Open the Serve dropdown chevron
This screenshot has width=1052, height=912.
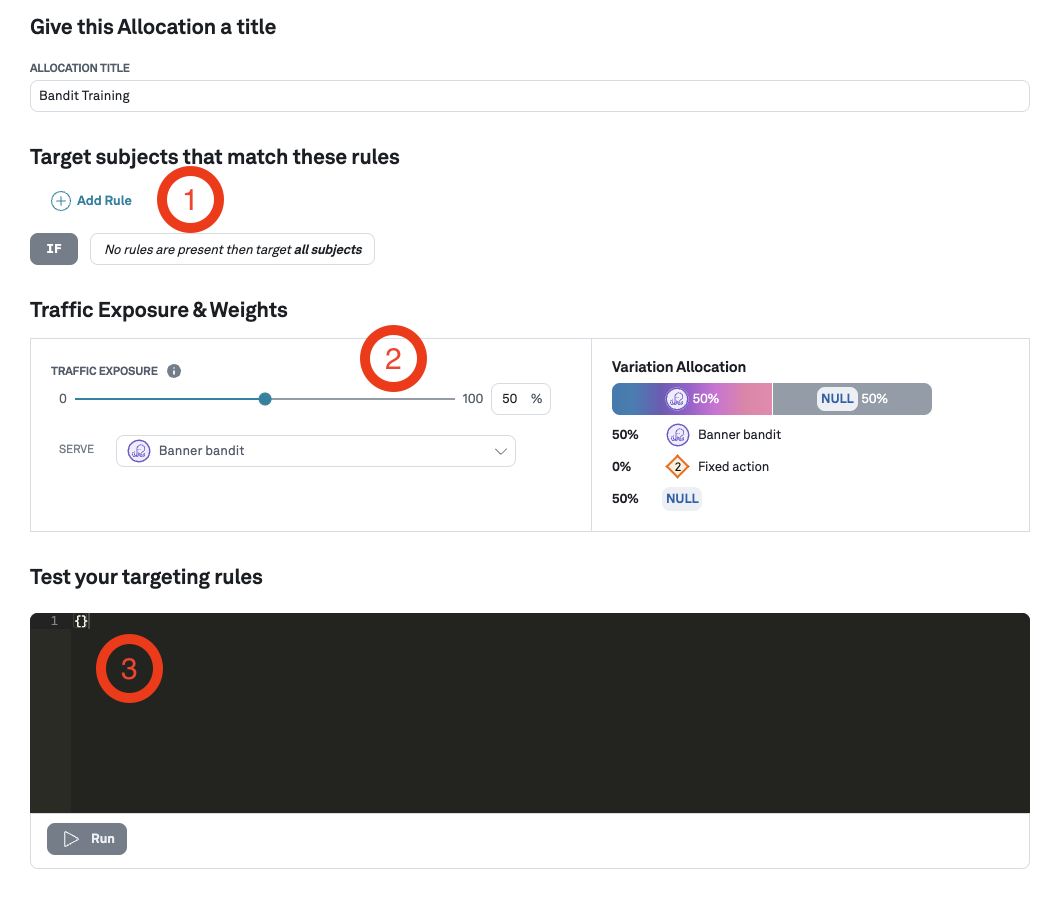pos(501,451)
